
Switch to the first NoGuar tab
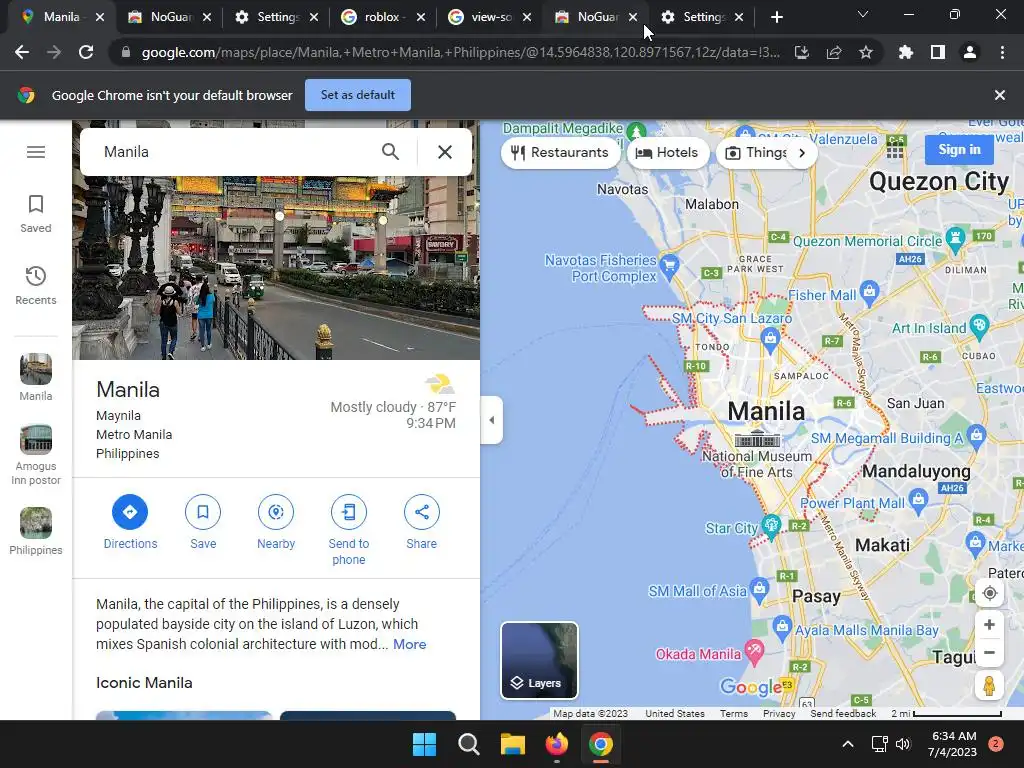[x=170, y=17]
